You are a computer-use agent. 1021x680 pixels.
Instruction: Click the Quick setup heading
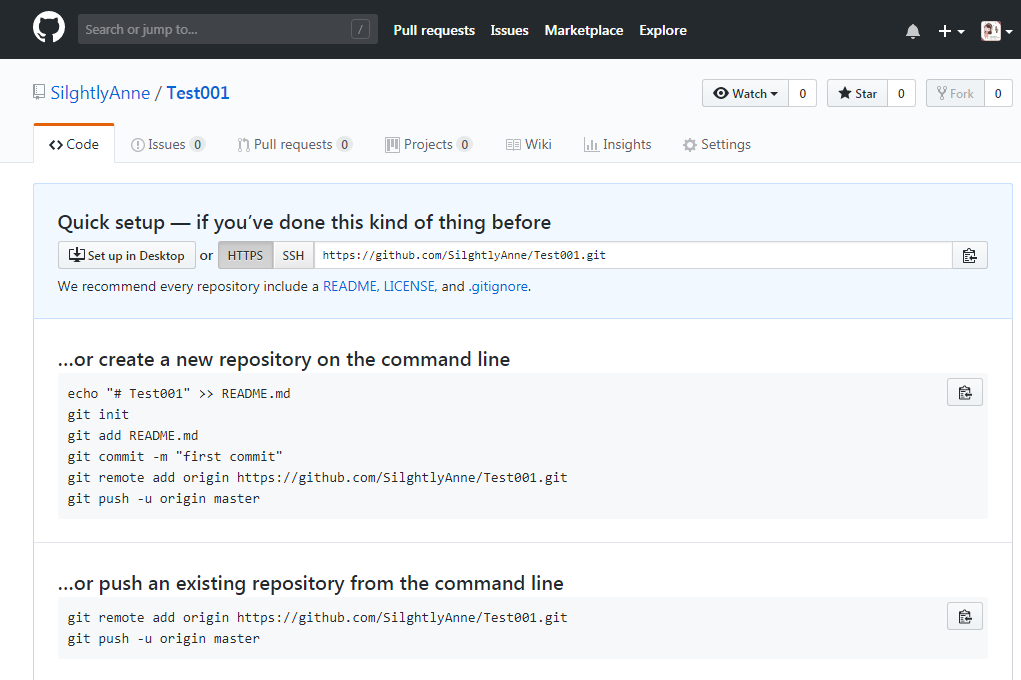(304, 222)
